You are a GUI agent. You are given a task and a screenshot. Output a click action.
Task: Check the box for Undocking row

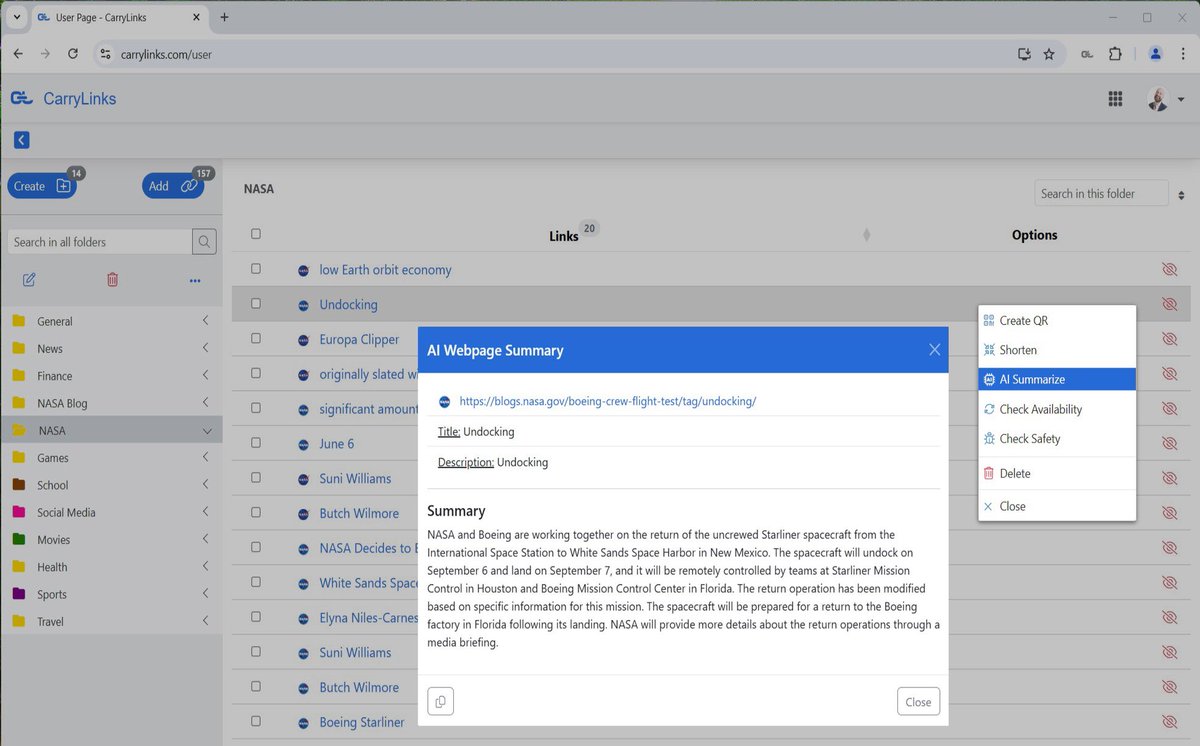pyautogui.click(x=256, y=303)
